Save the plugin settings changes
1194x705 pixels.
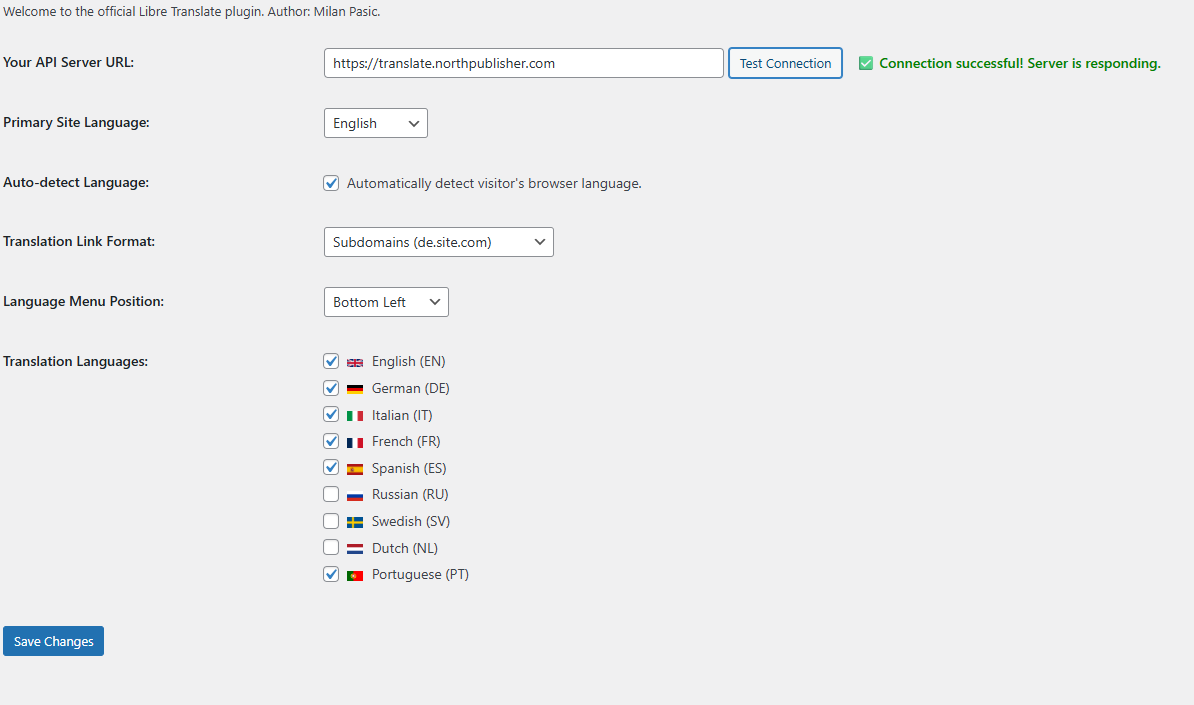pyautogui.click(x=53, y=640)
